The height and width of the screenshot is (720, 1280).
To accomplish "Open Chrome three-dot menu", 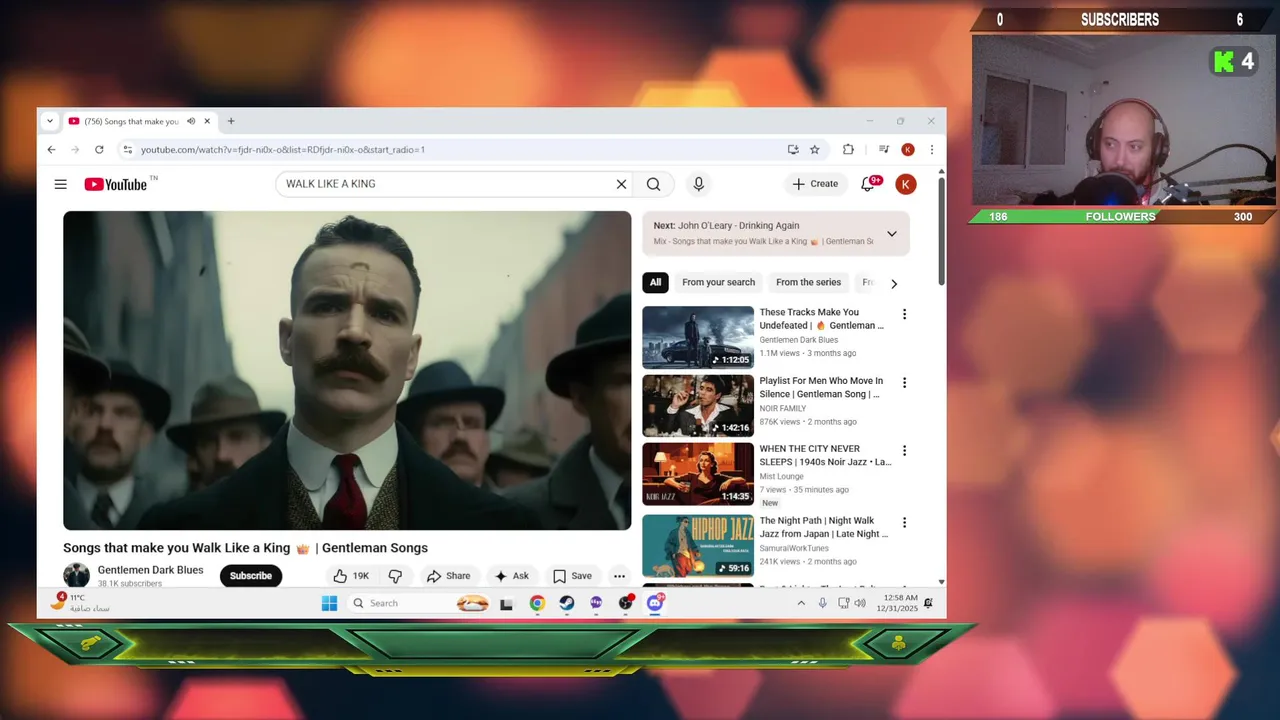I will (x=932, y=150).
